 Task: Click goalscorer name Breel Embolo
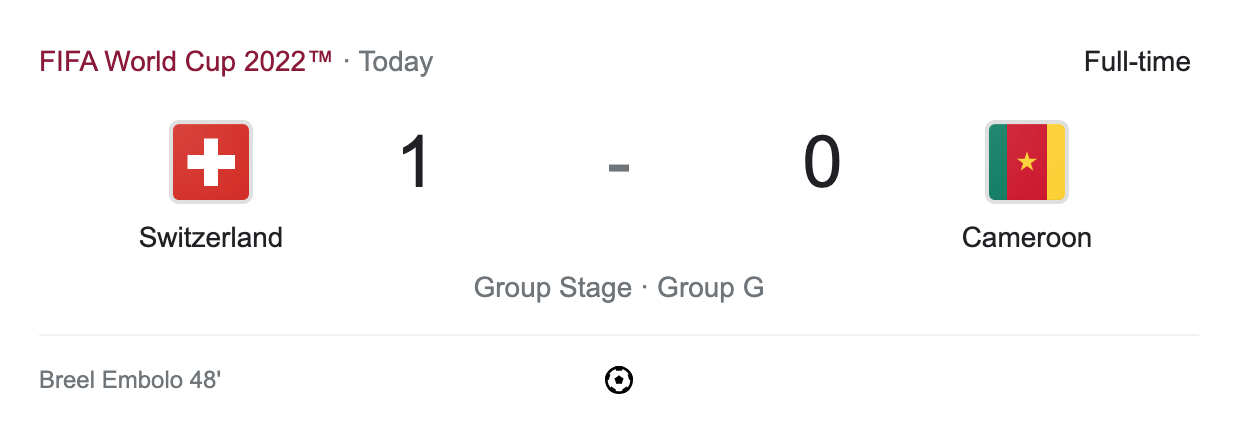[x=111, y=381]
